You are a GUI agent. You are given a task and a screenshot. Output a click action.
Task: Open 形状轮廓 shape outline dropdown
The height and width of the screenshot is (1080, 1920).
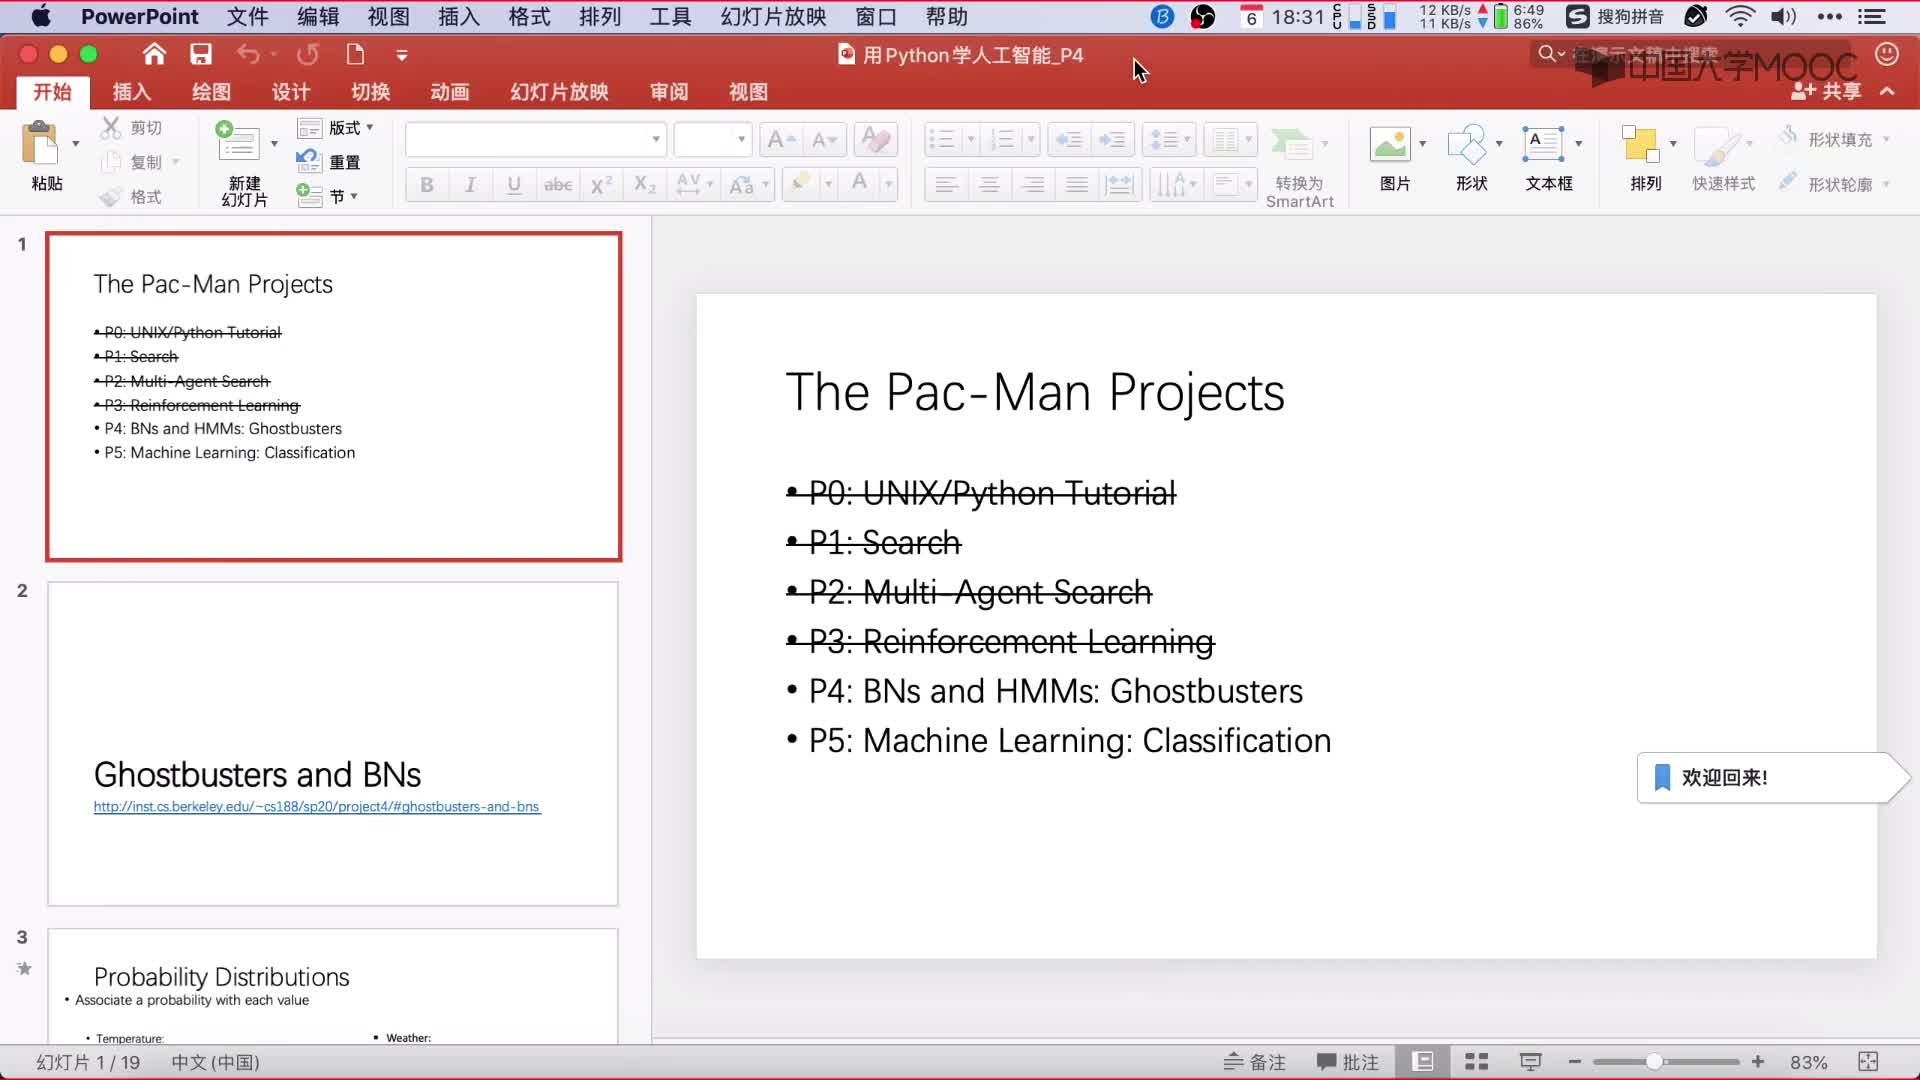1834,184
